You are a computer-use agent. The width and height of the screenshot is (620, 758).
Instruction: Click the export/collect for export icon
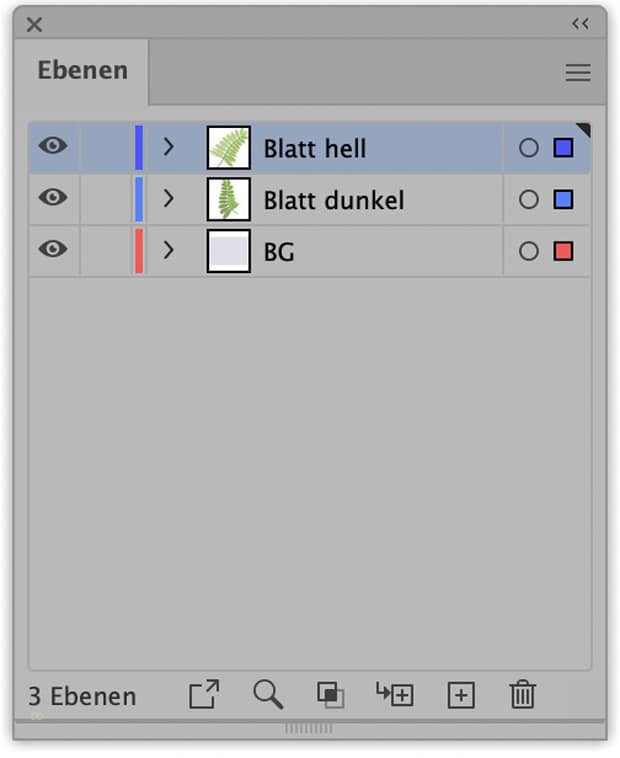[204, 694]
